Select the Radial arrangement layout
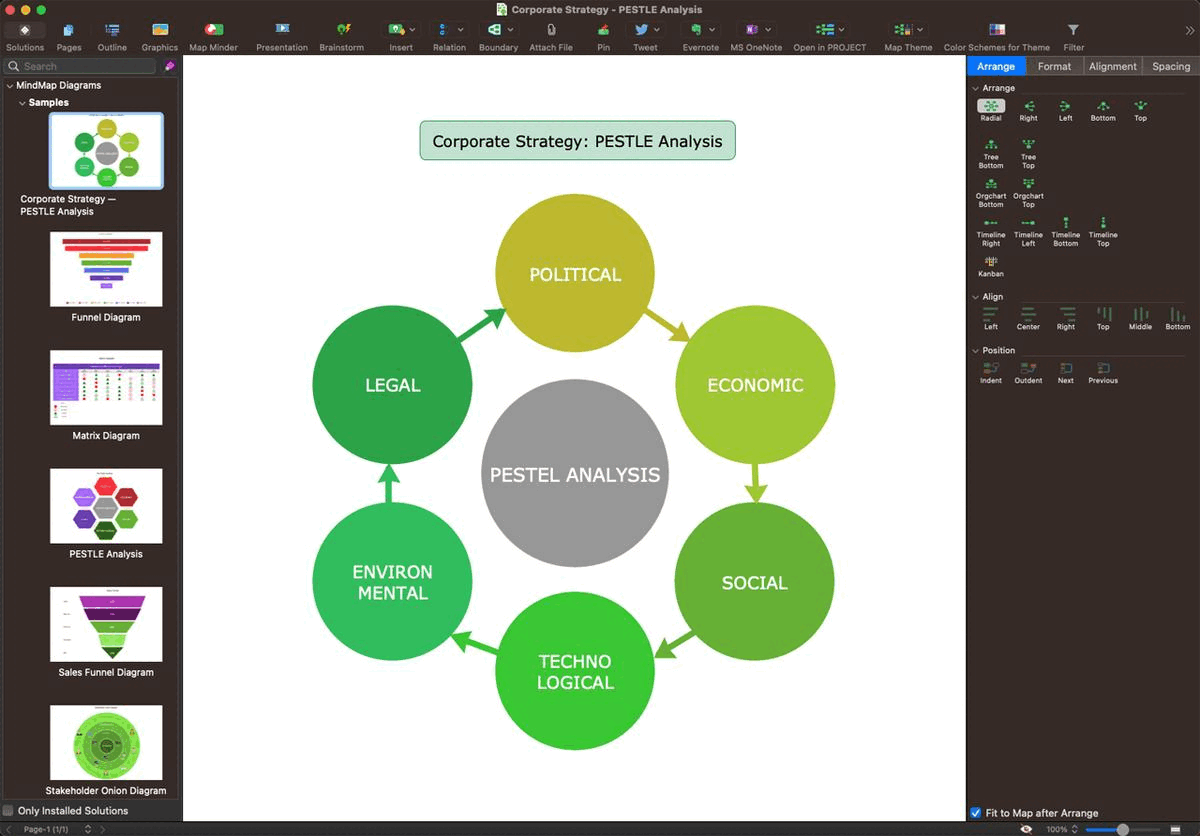Image resolution: width=1200 pixels, height=836 pixels. (x=990, y=106)
